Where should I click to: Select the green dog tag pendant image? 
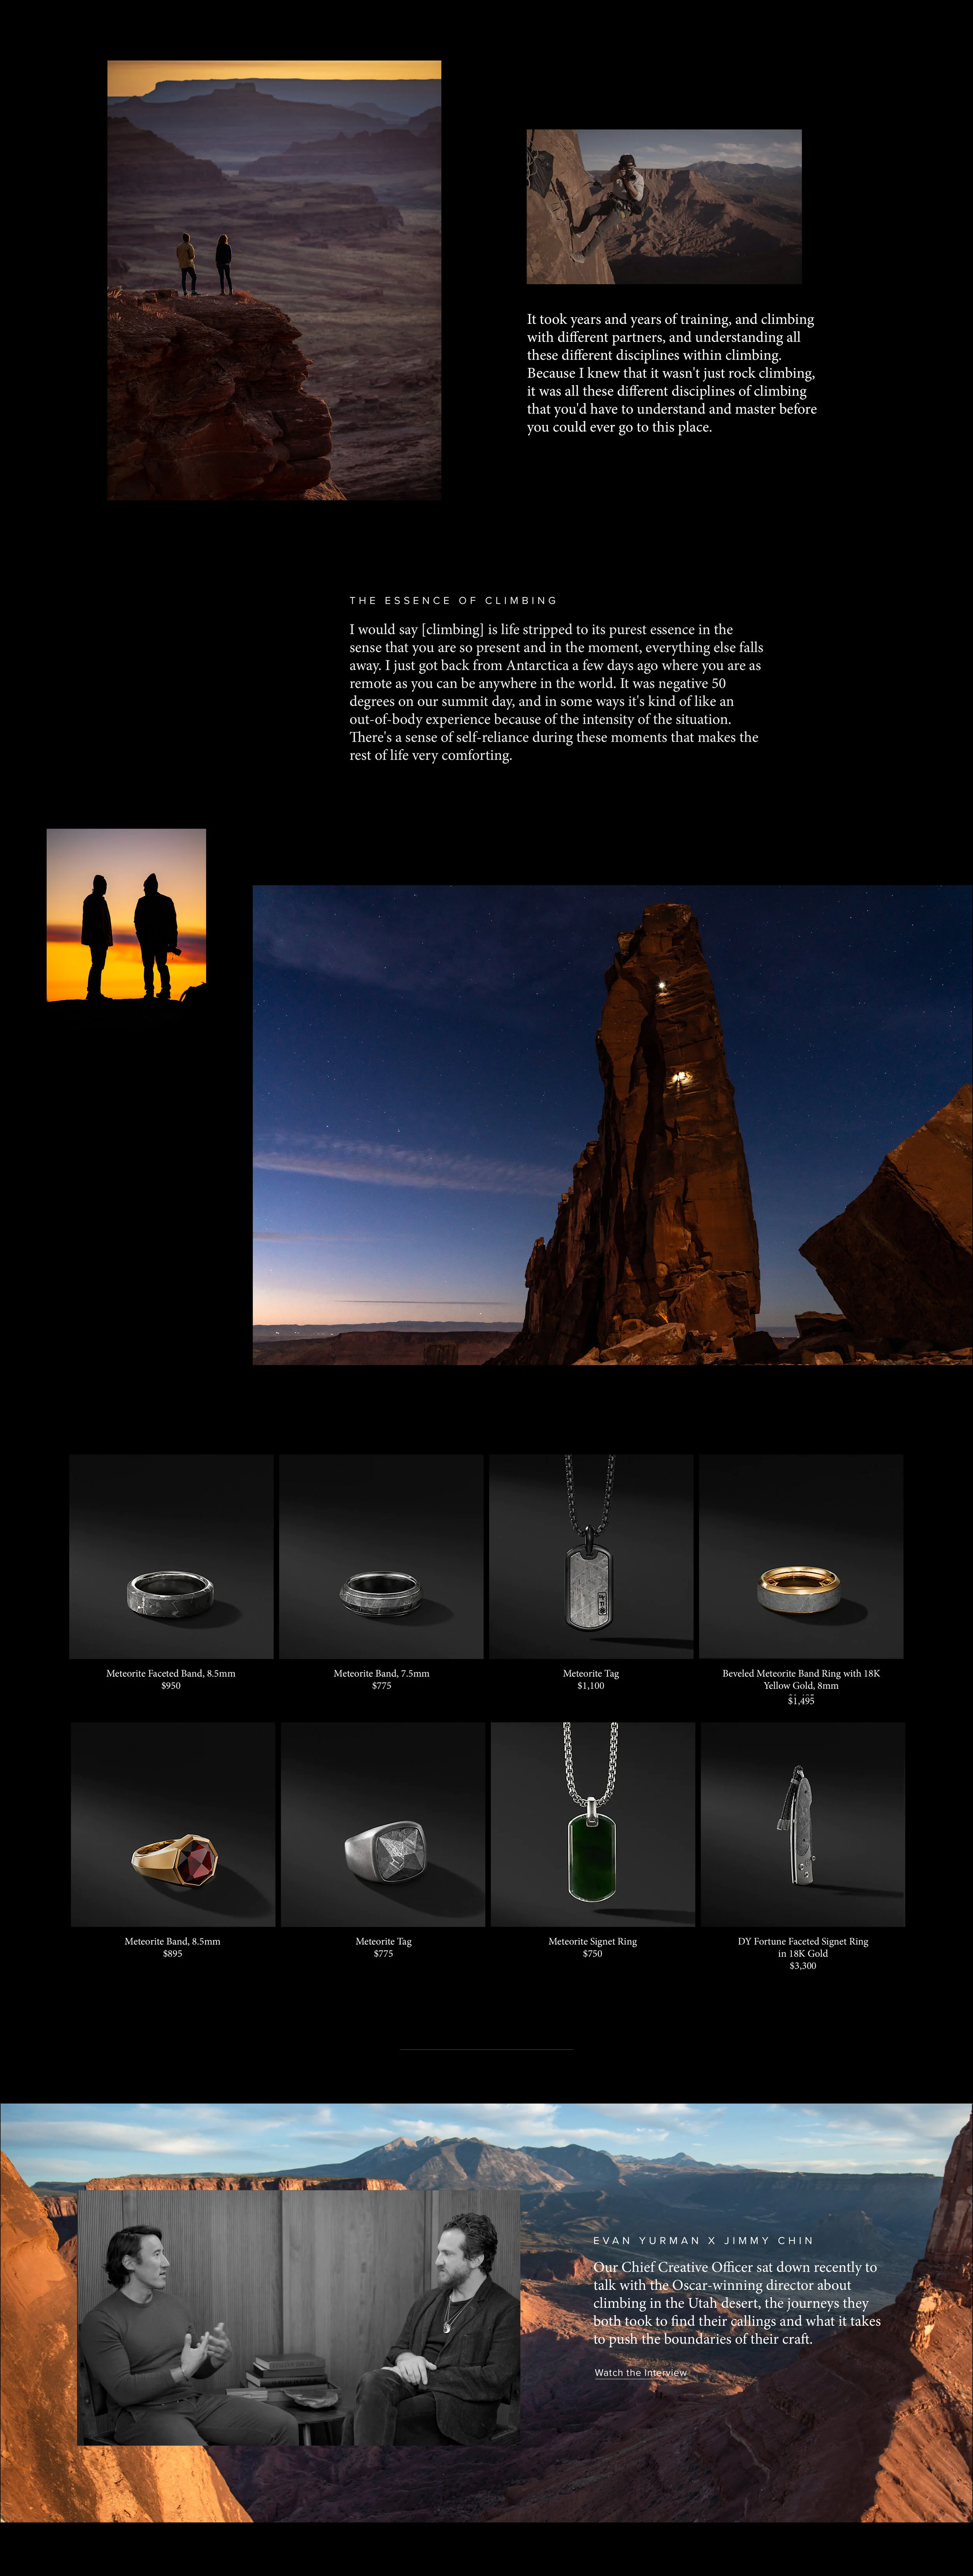(x=593, y=1824)
